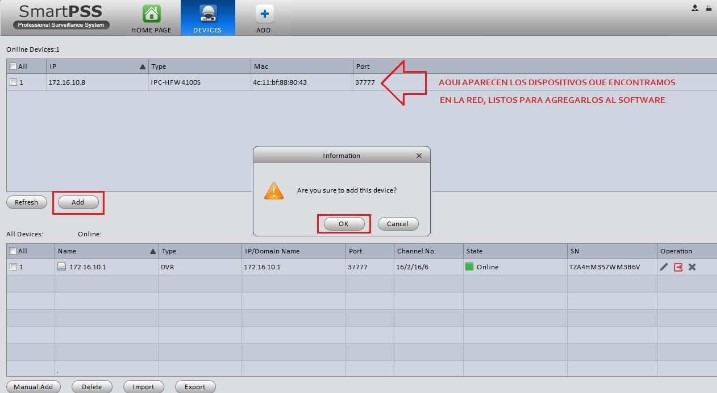The image size is (717, 393).
Task: Edit the DVR device with the pencil icon
Action: pos(663,267)
